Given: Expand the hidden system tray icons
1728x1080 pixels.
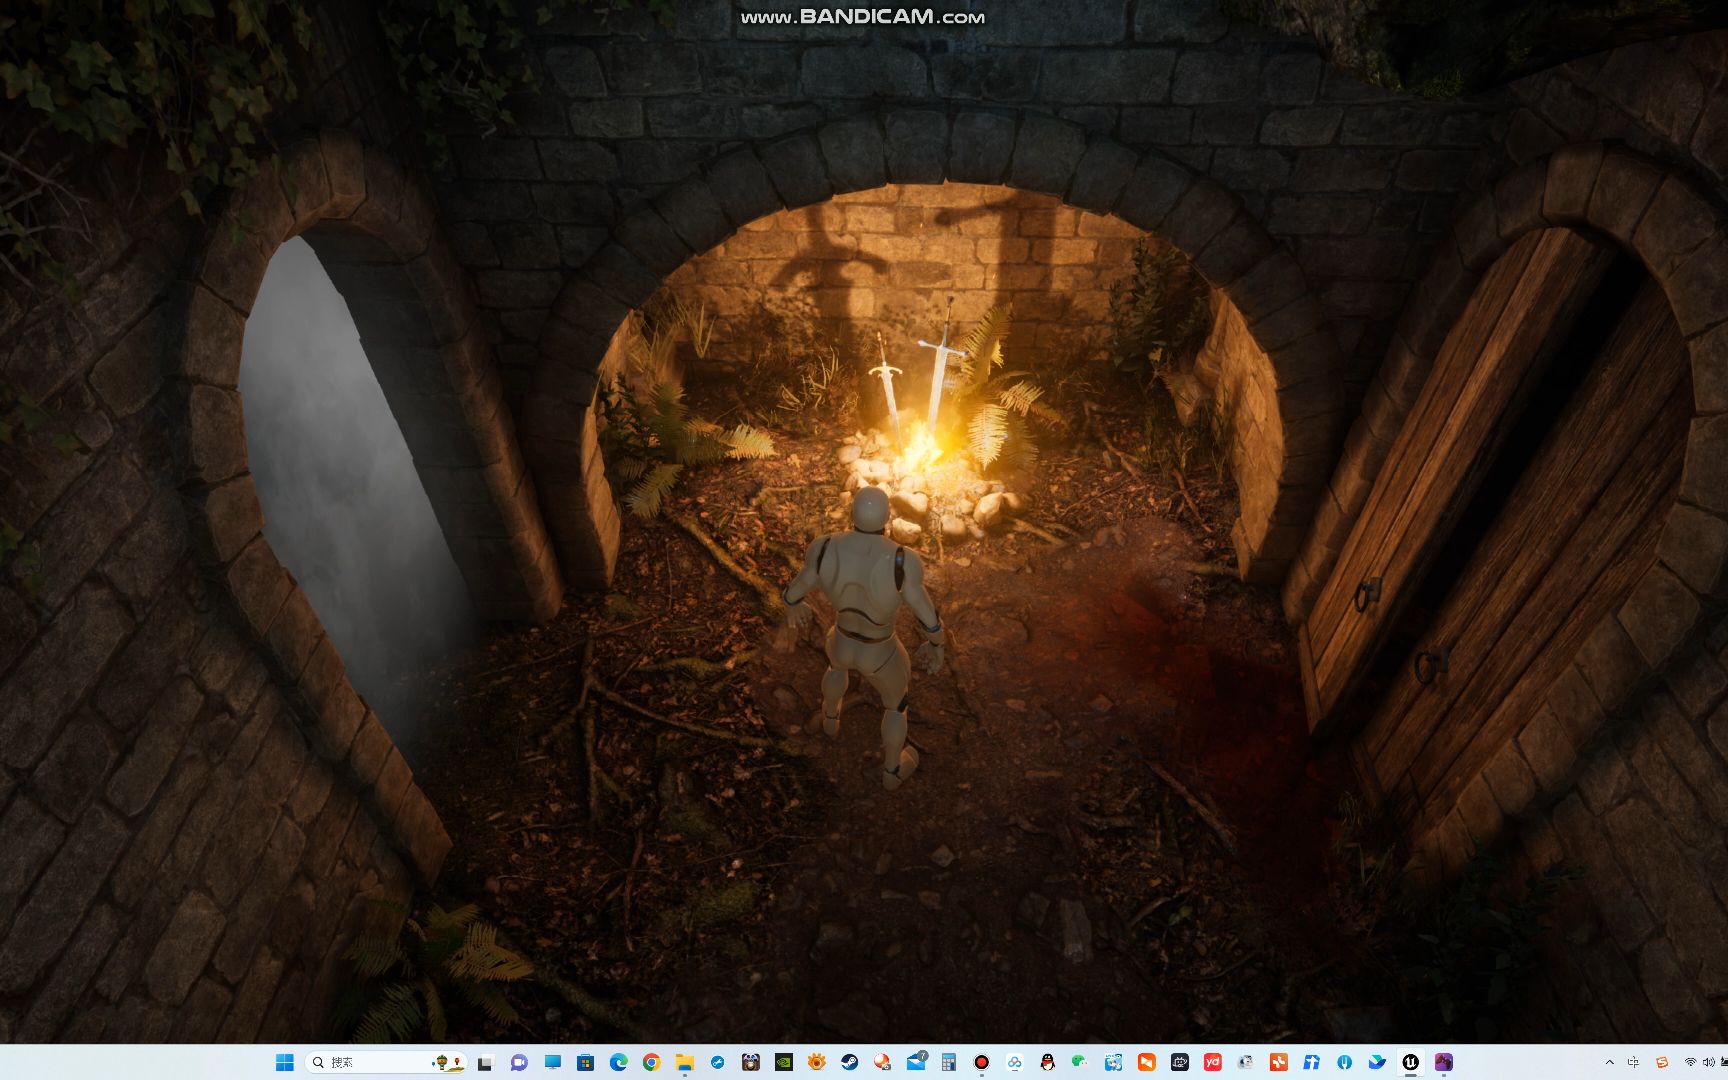Looking at the screenshot, I should [1609, 1062].
